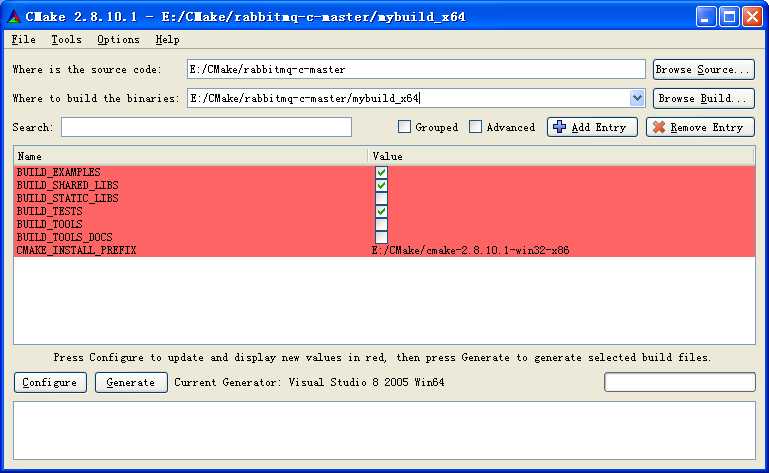Click the Name column header

point(191,156)
